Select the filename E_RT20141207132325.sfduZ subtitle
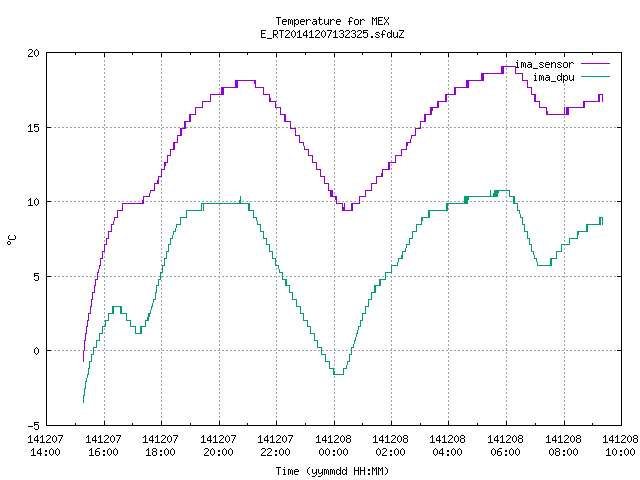Screen dimensions: 640x480 (332, 34)
